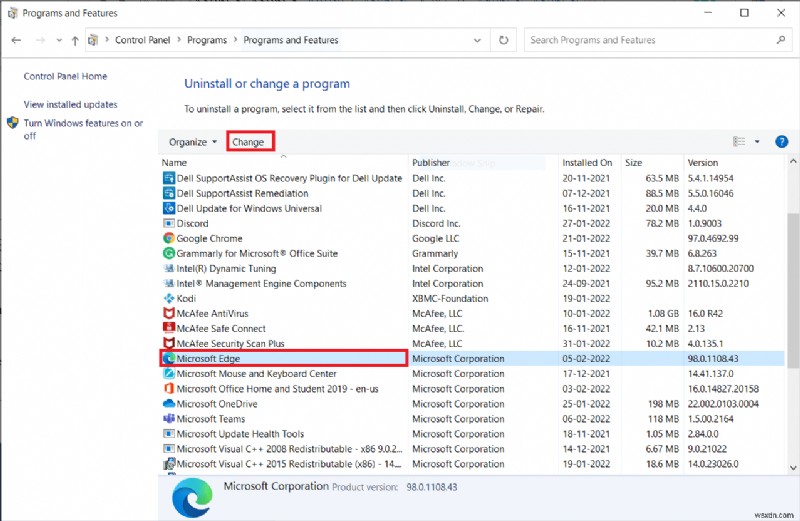Viewport: 800px width, 521px height.
Task: Select the Discord program name
Action: click(192, 223)
